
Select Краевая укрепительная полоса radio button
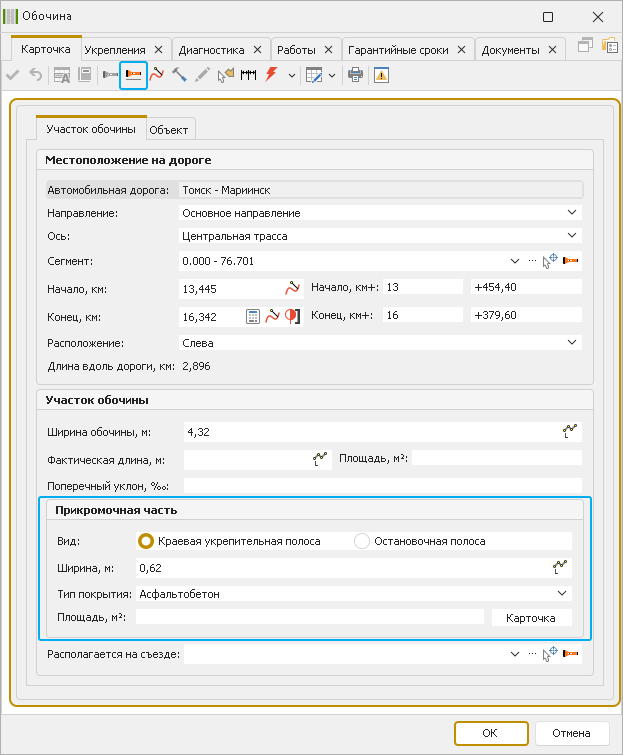click(146, 541)
